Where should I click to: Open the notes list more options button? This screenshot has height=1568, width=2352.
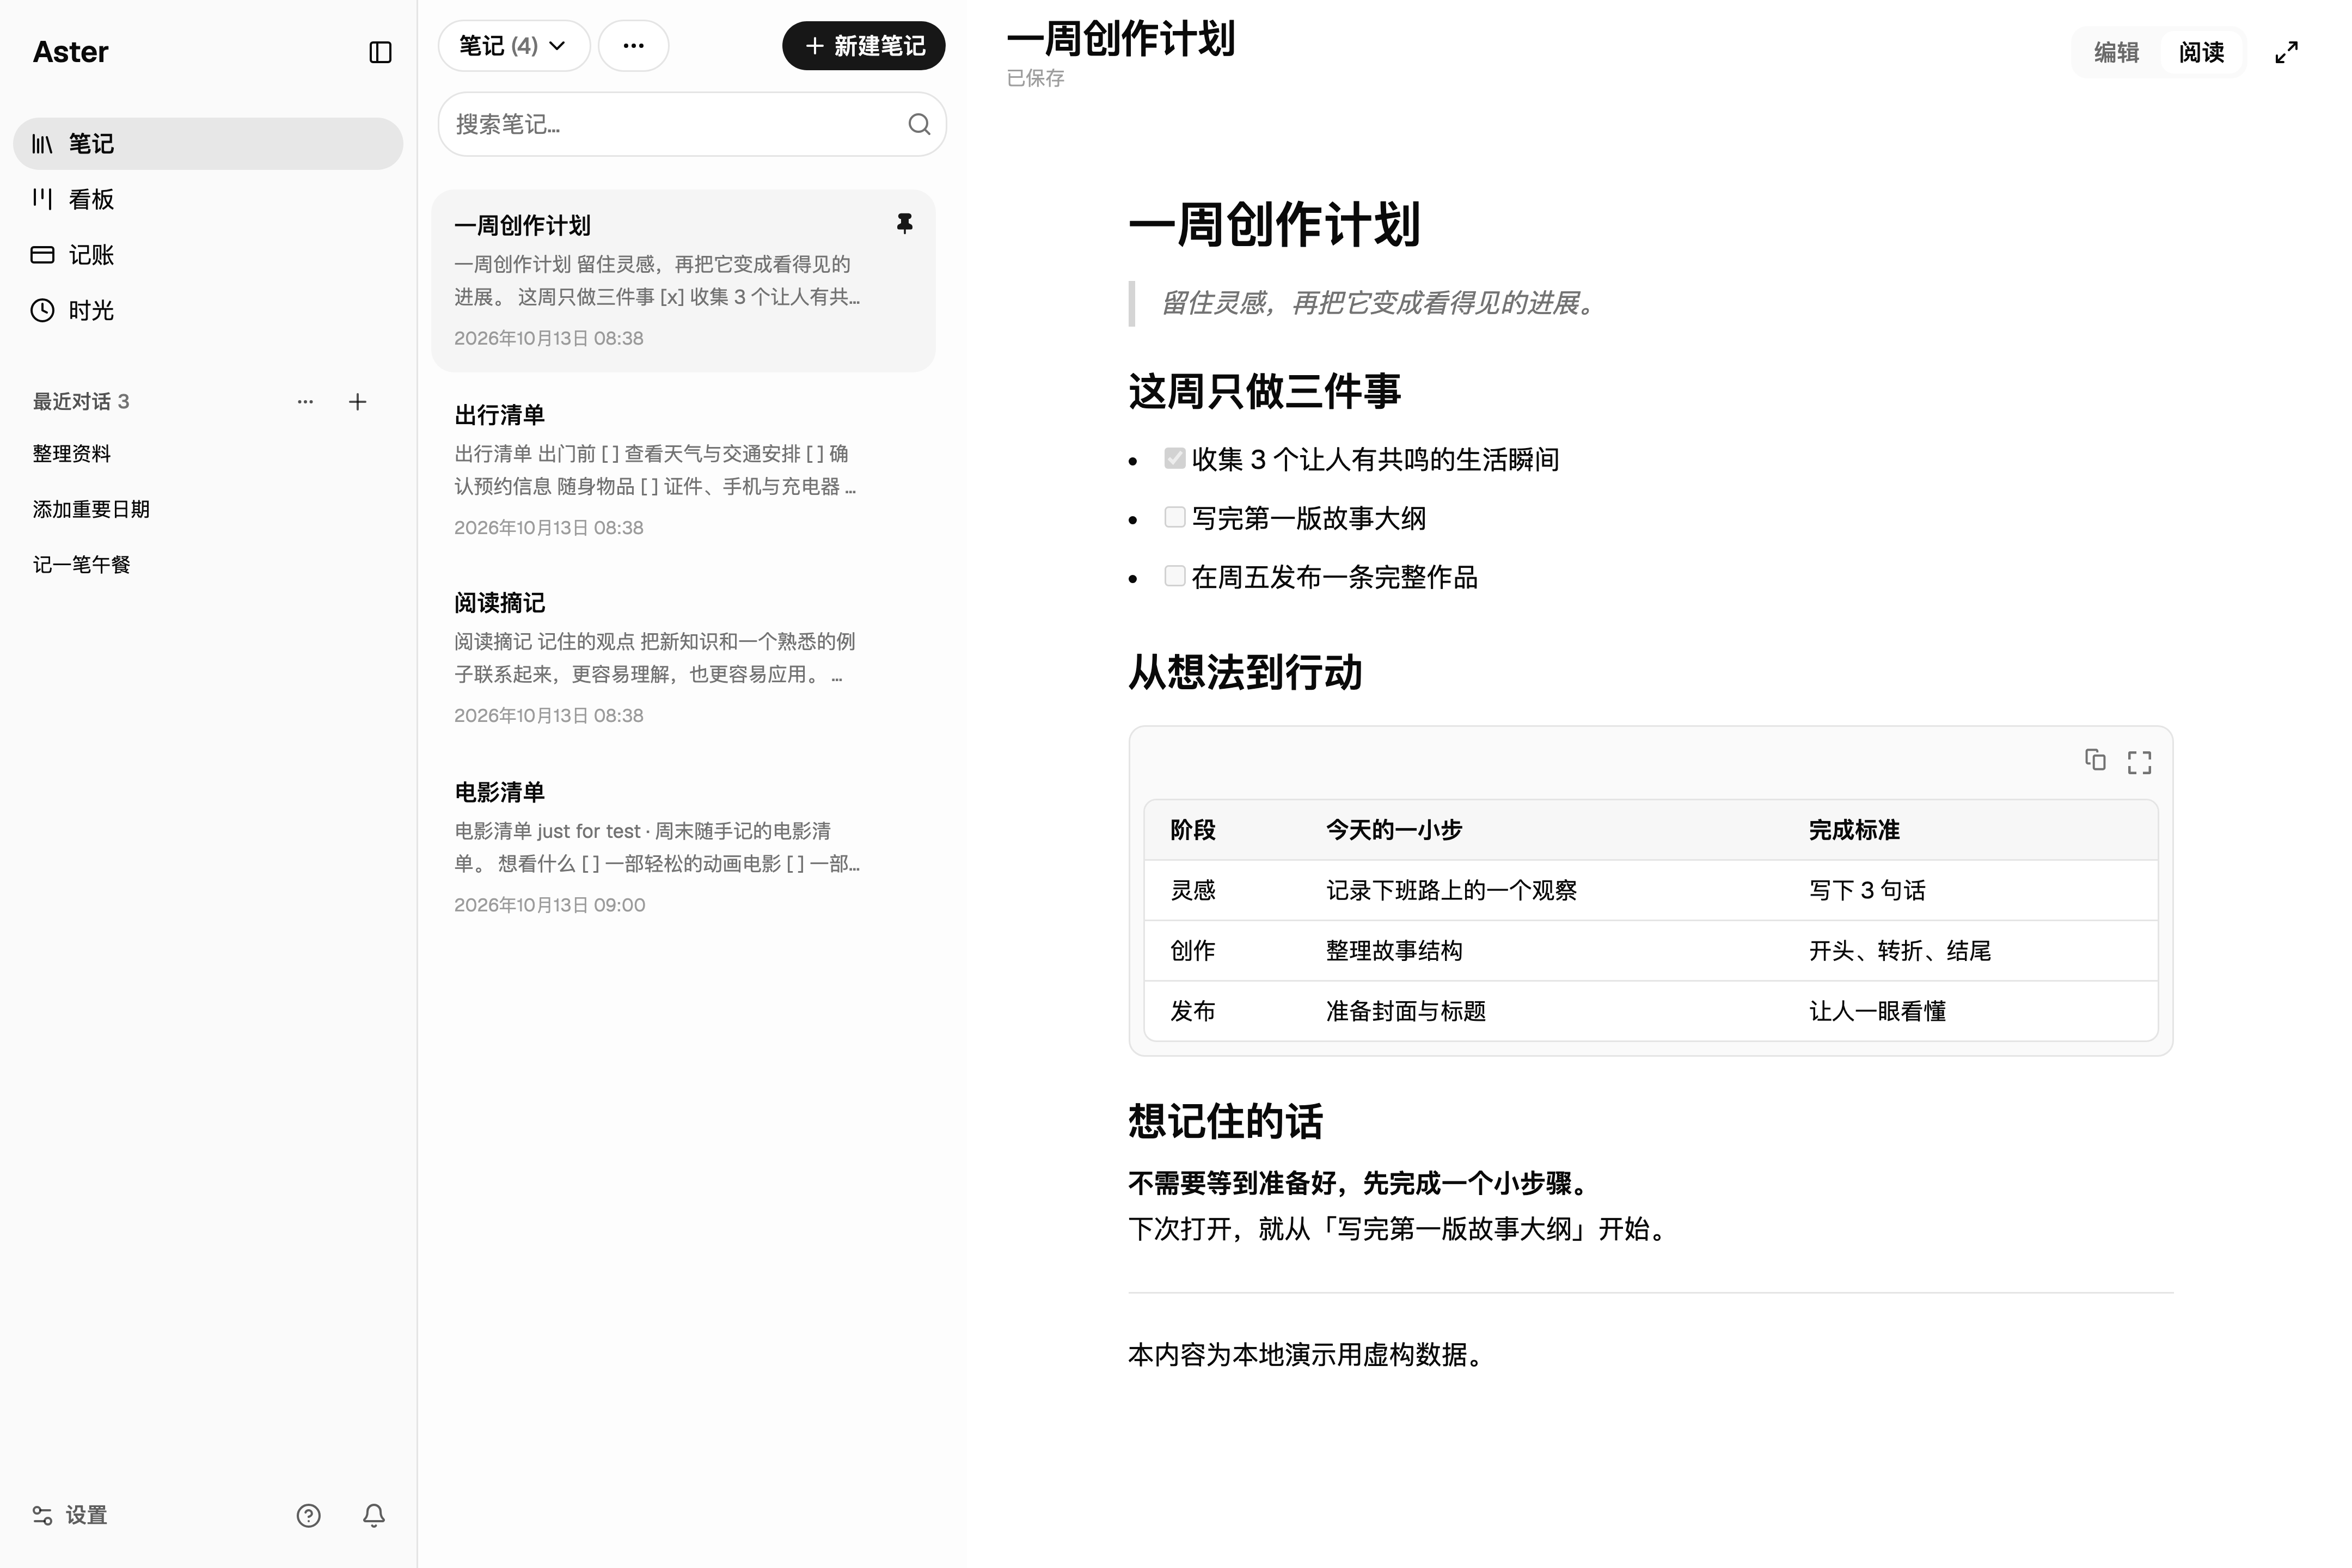click(633, 46)
